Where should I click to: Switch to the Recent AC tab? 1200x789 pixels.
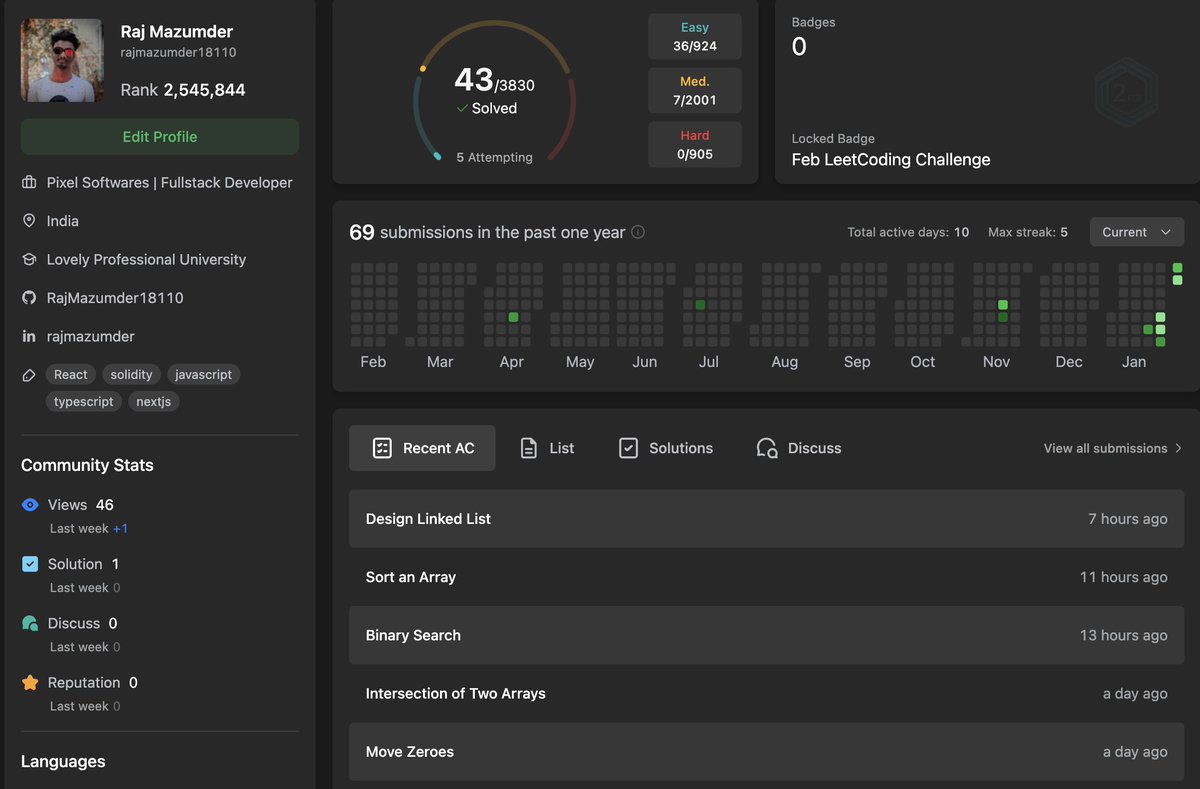pyautogui.click(x=422, y=448)
